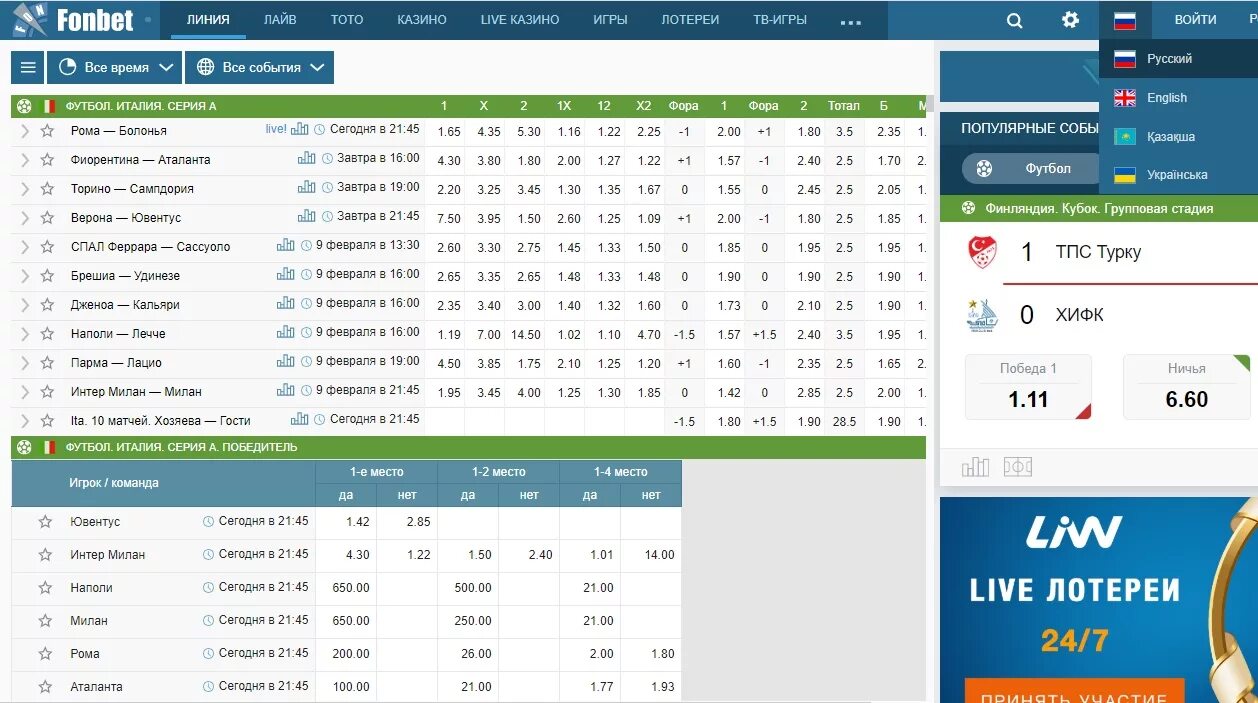1258x703 pixels.
Task: Favorite the Фиорентина — Аталанта match star
Action: click(x=47, y=159)
